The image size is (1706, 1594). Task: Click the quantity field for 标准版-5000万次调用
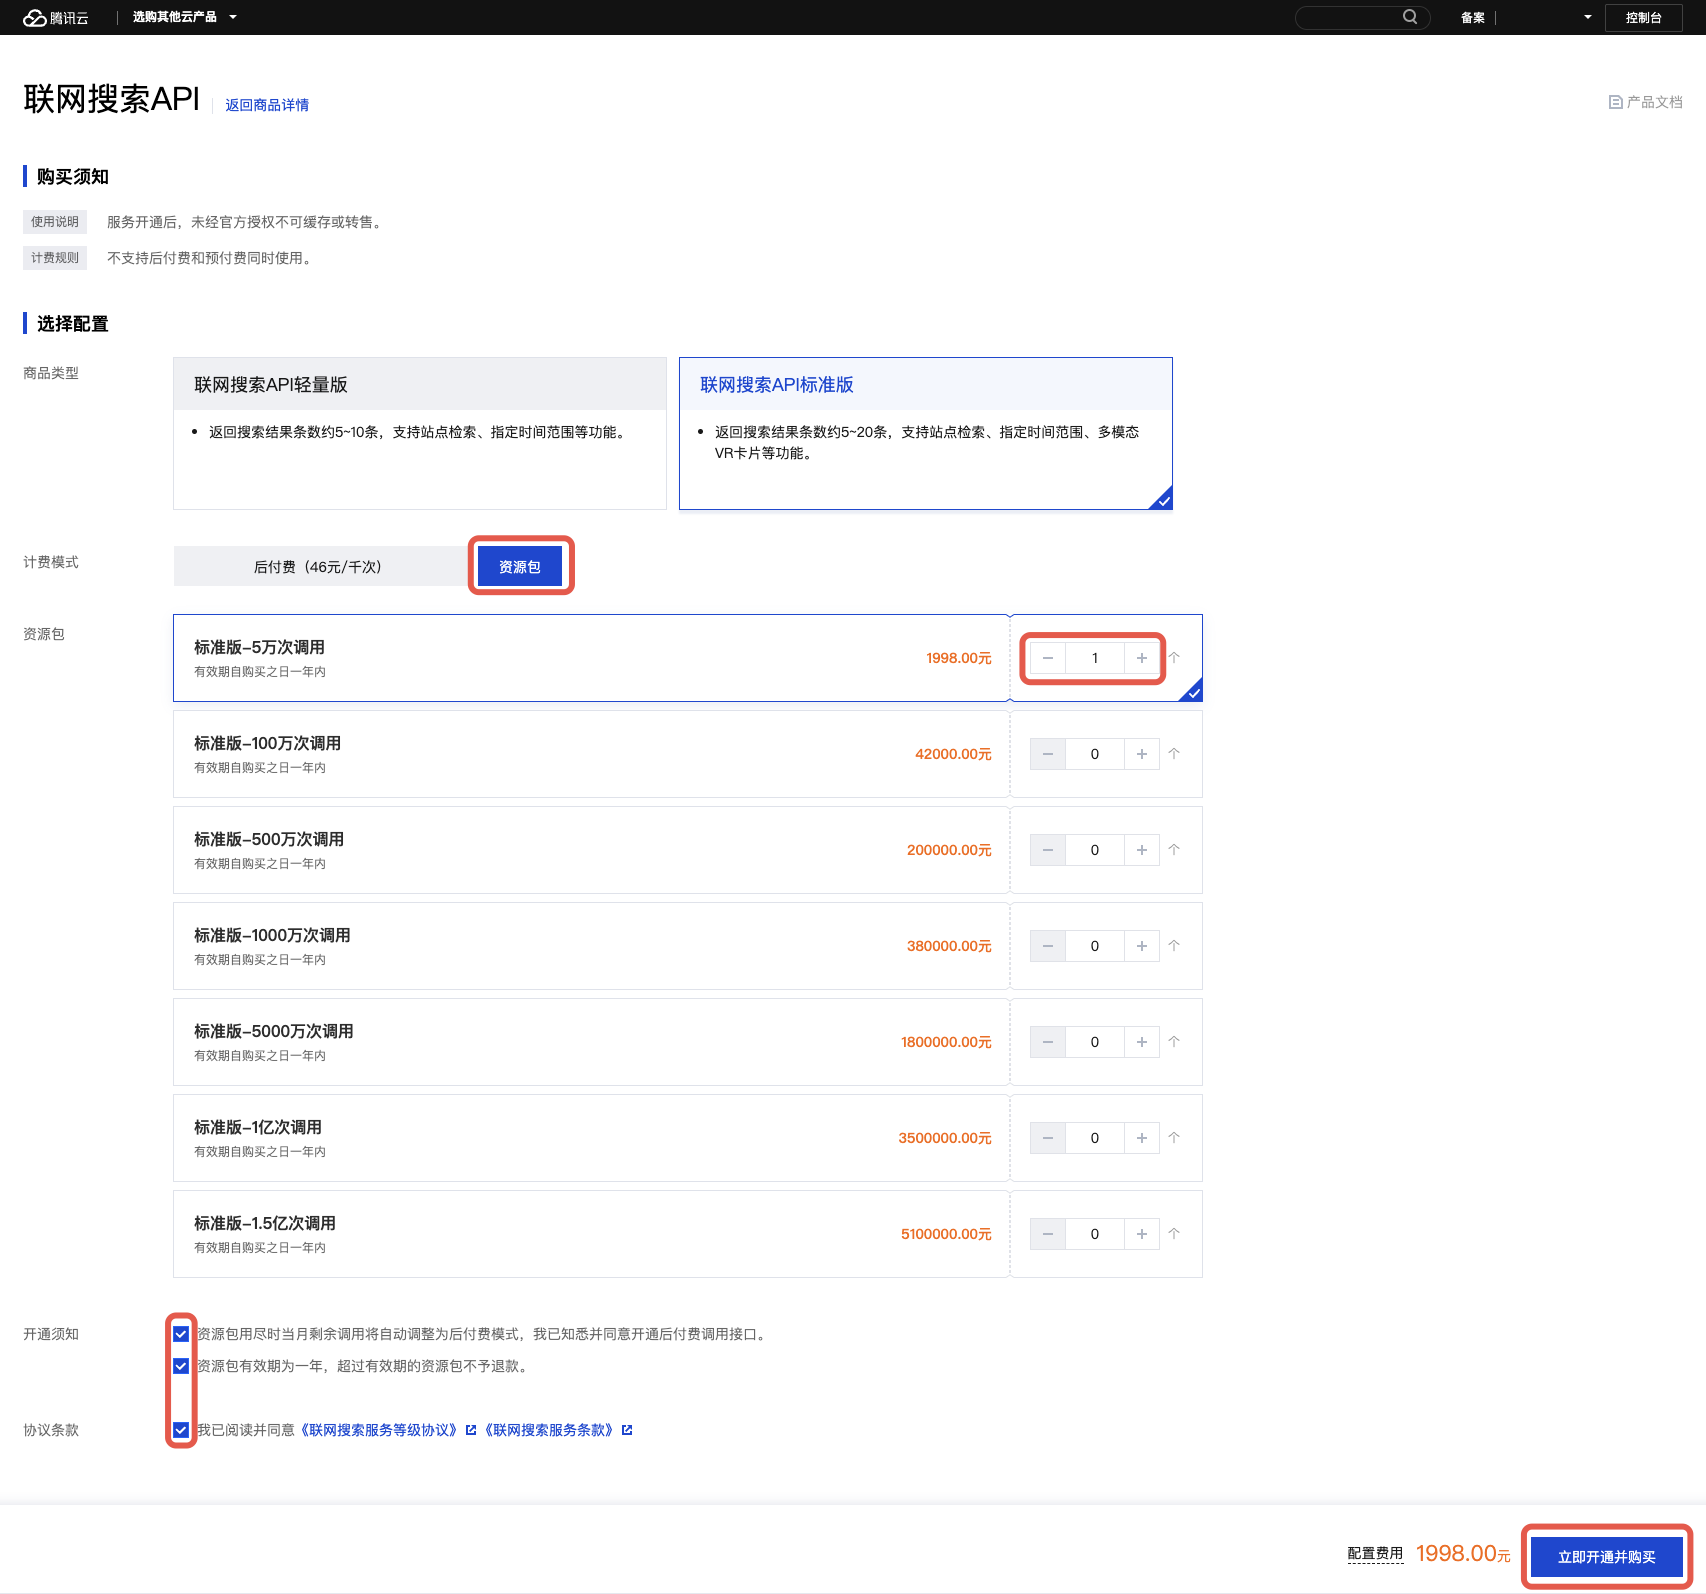1095,1042
